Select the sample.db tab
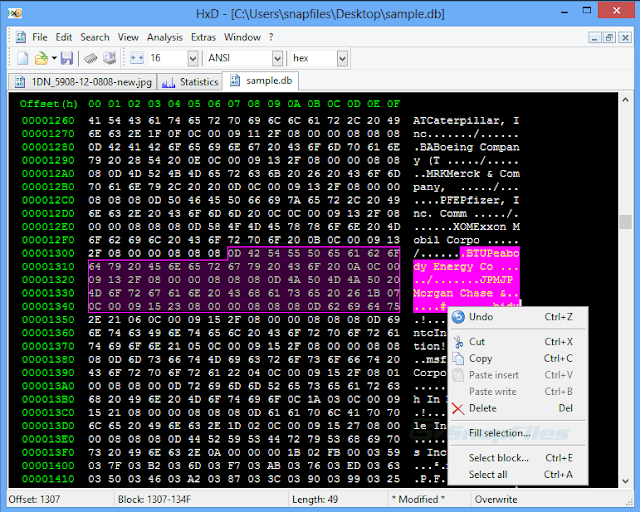Screen dimensions: 640x512 click(261, 81)
